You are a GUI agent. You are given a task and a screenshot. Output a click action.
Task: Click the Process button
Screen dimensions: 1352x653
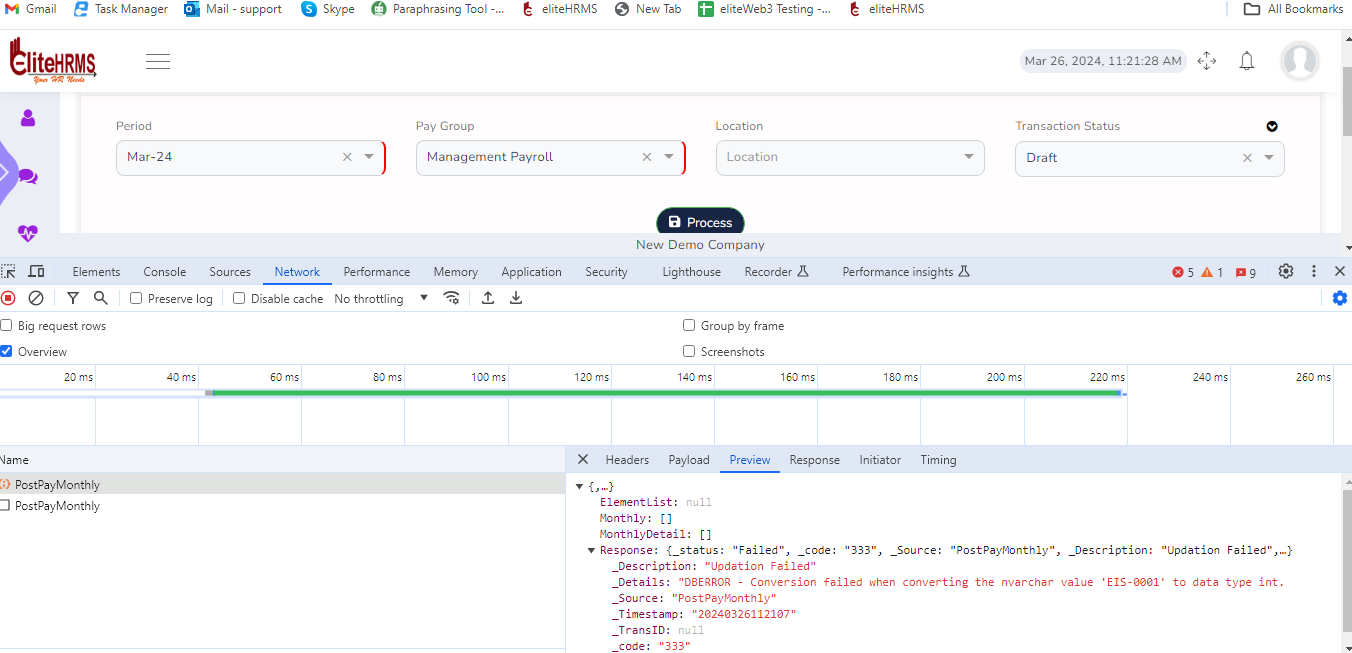coord(700,222)
